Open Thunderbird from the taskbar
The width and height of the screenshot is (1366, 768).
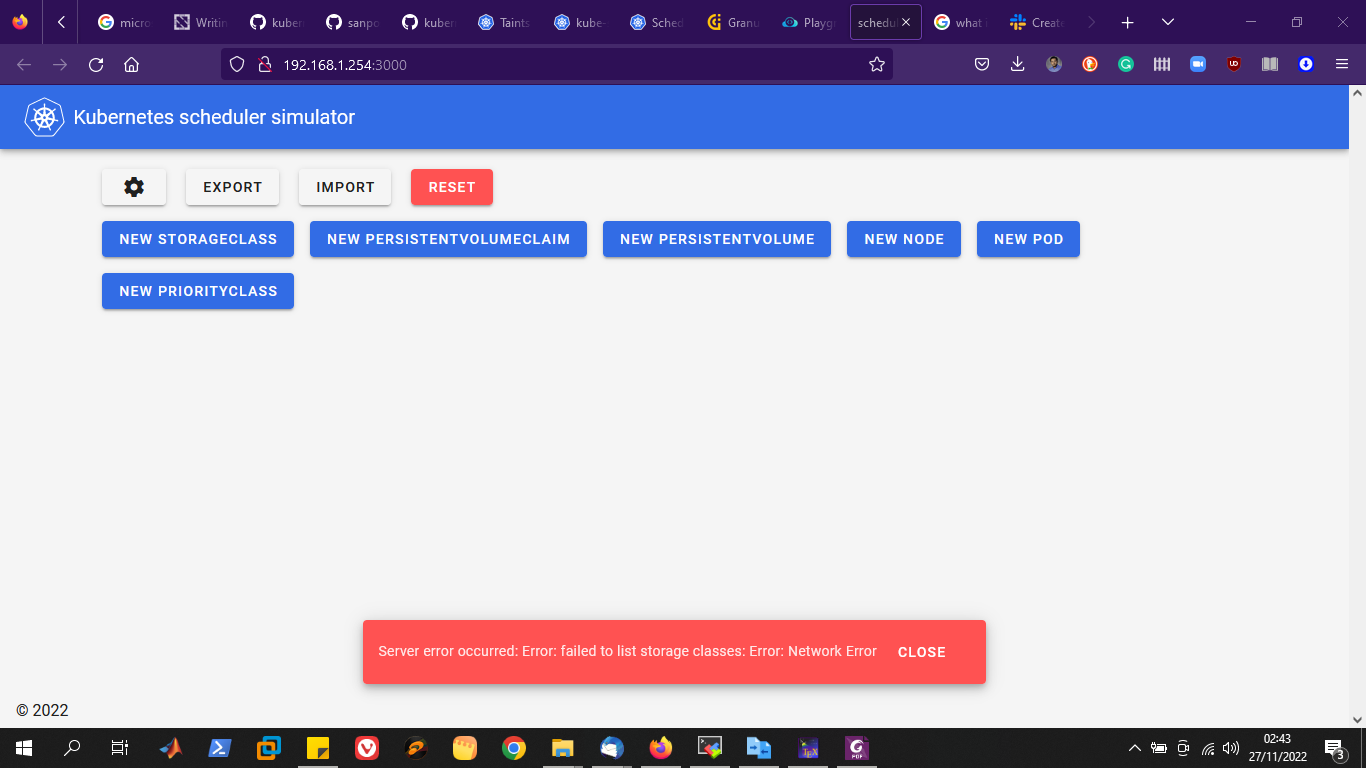611,747
